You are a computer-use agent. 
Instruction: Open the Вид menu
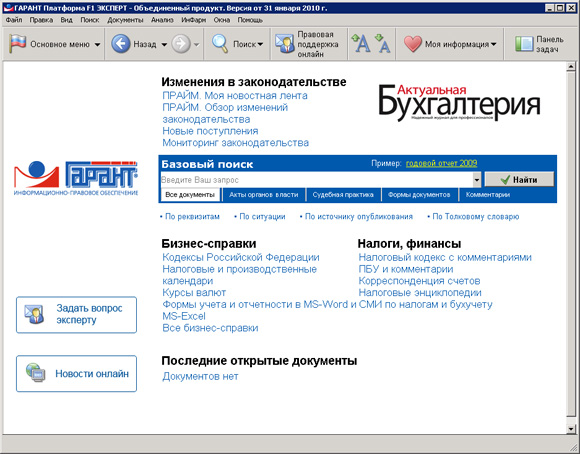click(66, 20)
